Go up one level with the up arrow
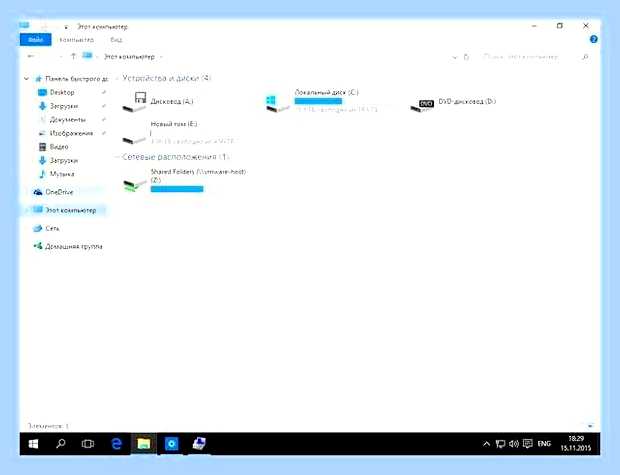This screenshot has width=620, height=475. tap(74, 57)
